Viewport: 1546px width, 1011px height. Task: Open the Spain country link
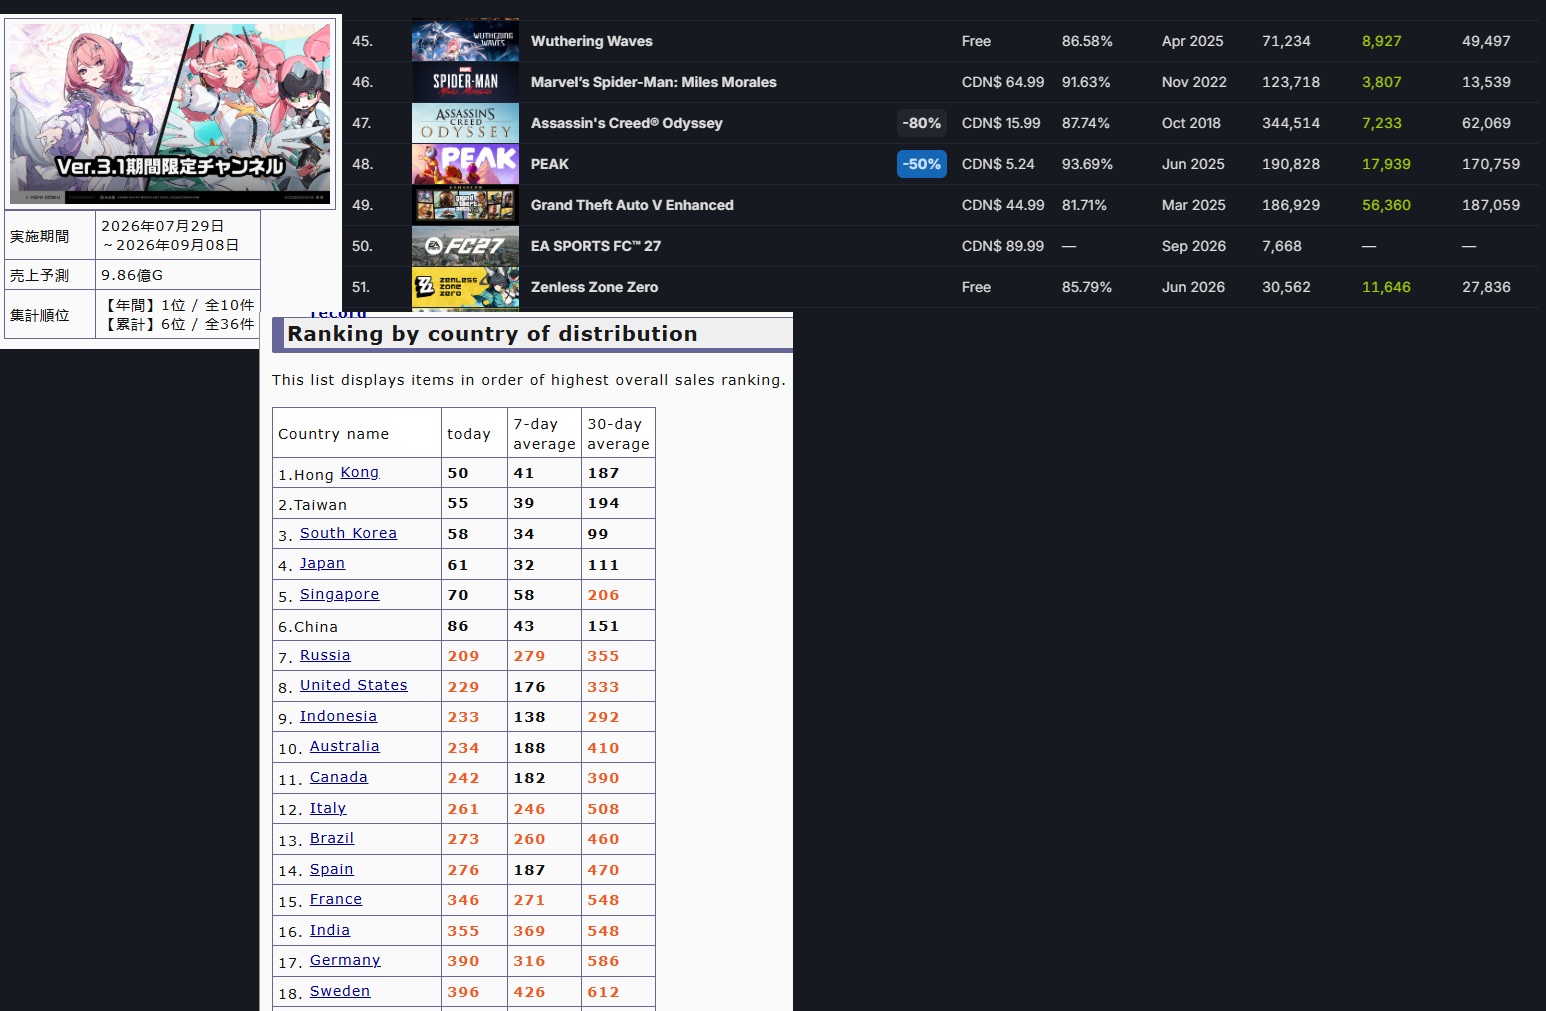(331, 869)
